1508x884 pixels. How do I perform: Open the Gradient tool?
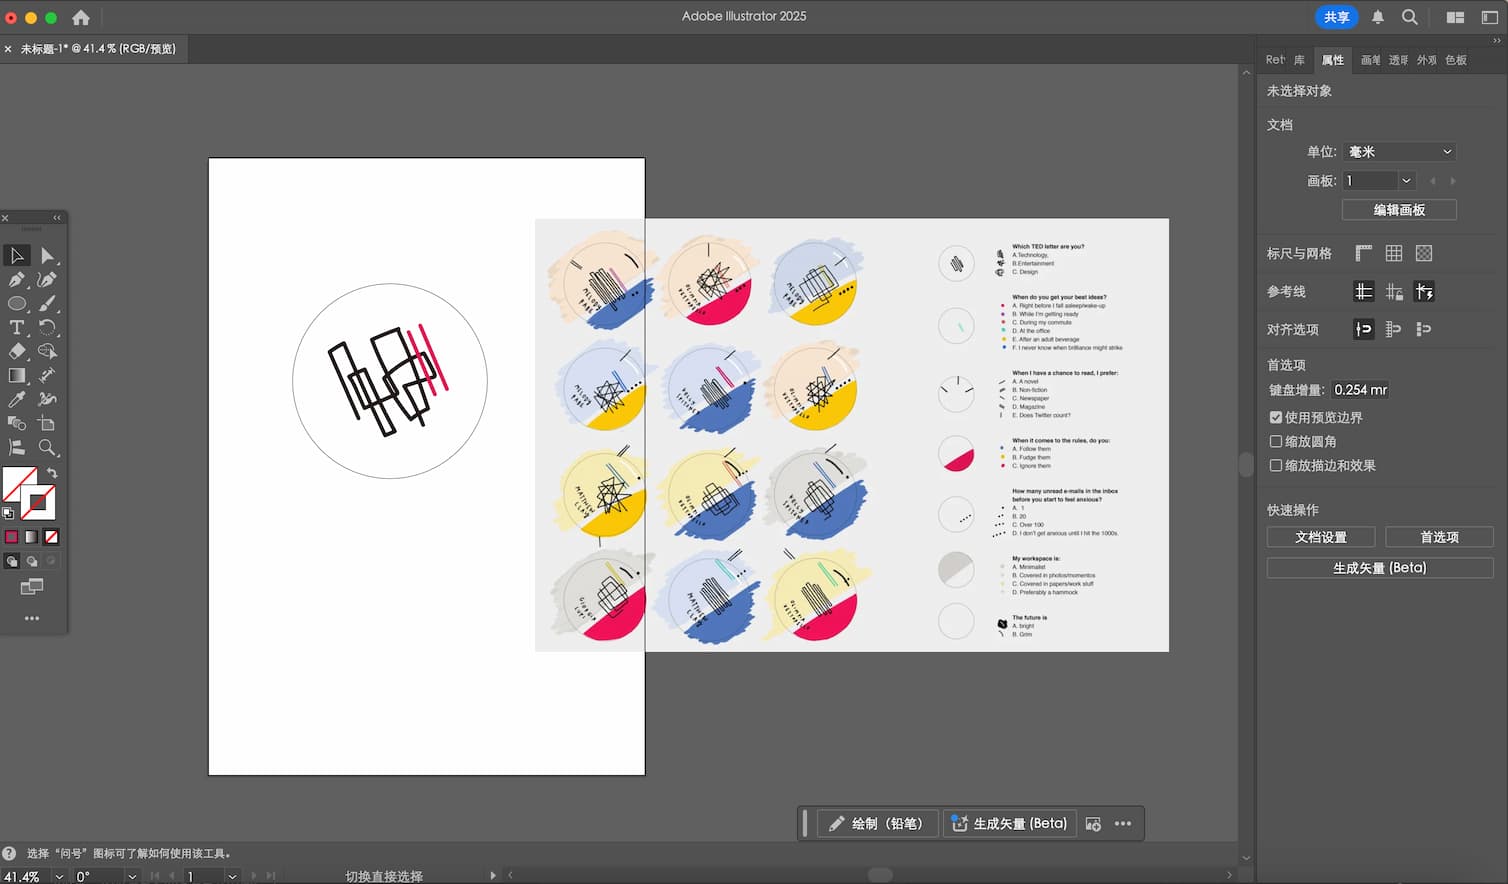16,375
